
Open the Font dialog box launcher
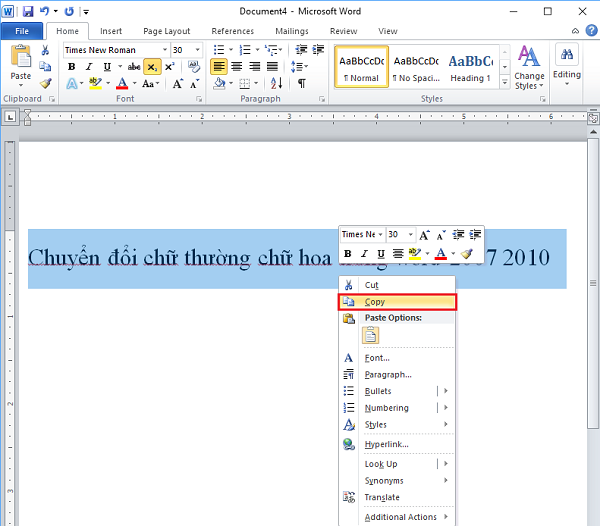[199, 99]
